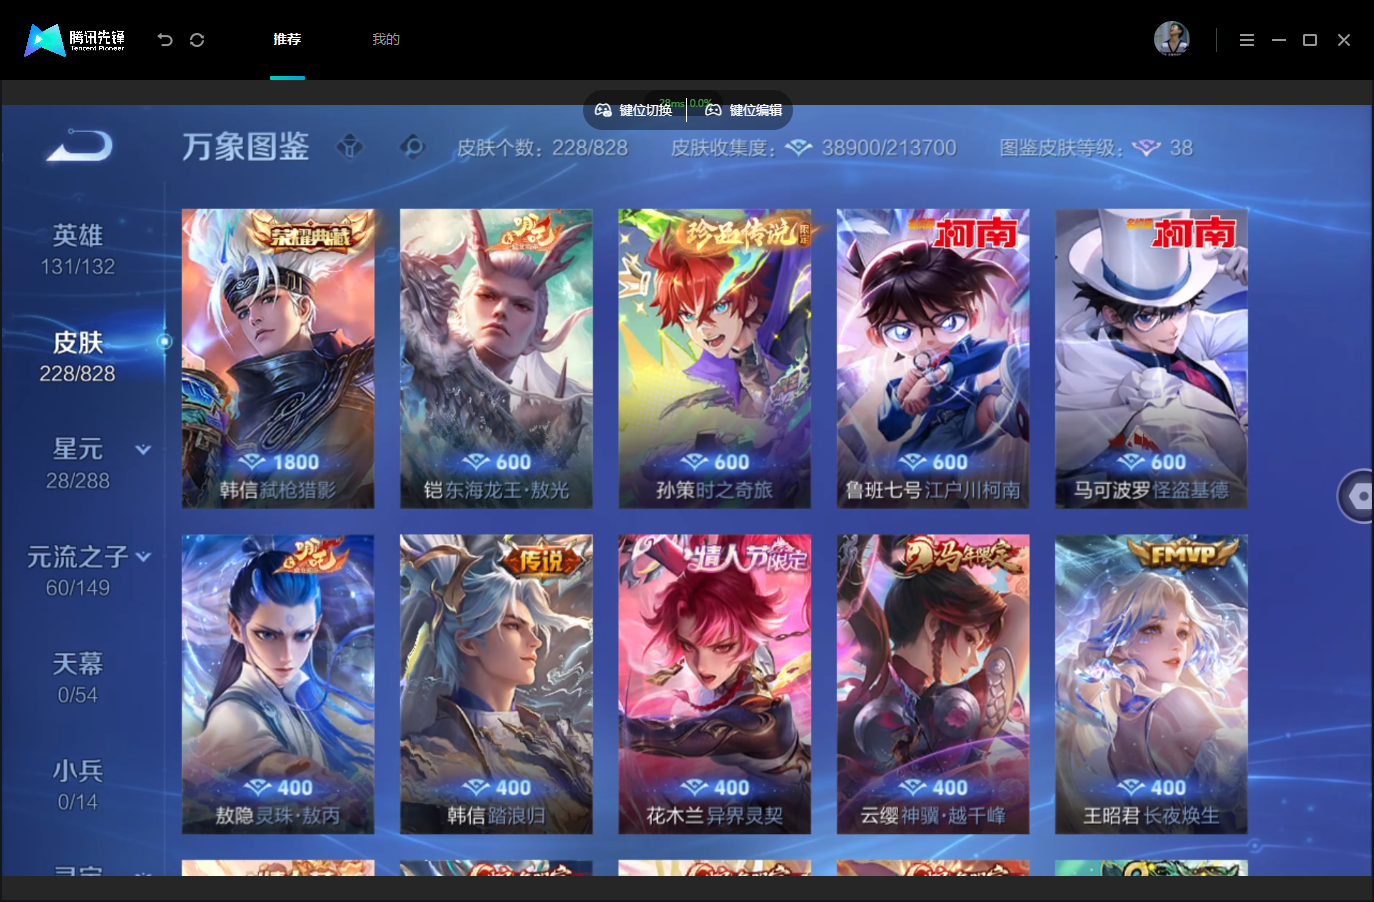1374x902 pixels.
Task: Select the 天幕 0/54 category
Action: (78, 678)
